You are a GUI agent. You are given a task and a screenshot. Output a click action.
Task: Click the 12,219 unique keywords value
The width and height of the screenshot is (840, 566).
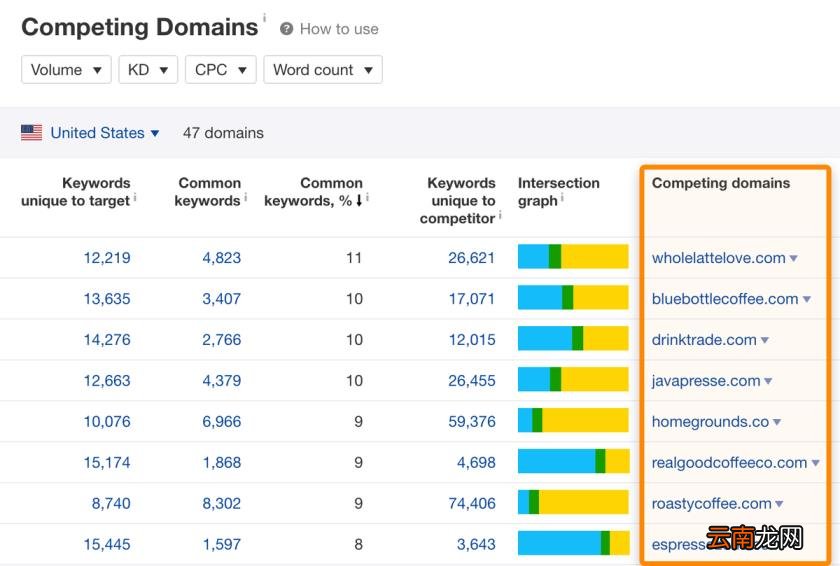coord(107,258)
